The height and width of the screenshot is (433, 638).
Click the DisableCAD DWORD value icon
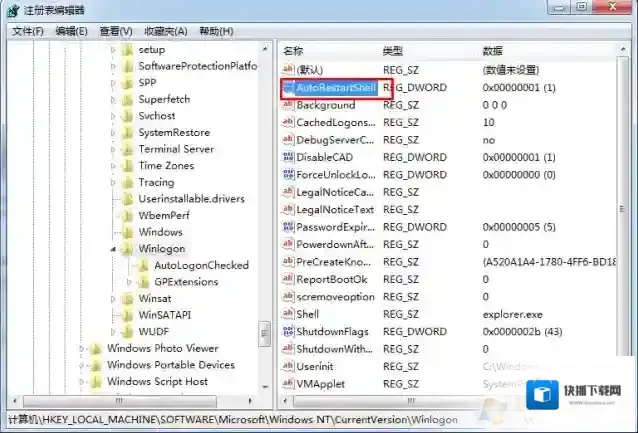[x=288, y=157]
